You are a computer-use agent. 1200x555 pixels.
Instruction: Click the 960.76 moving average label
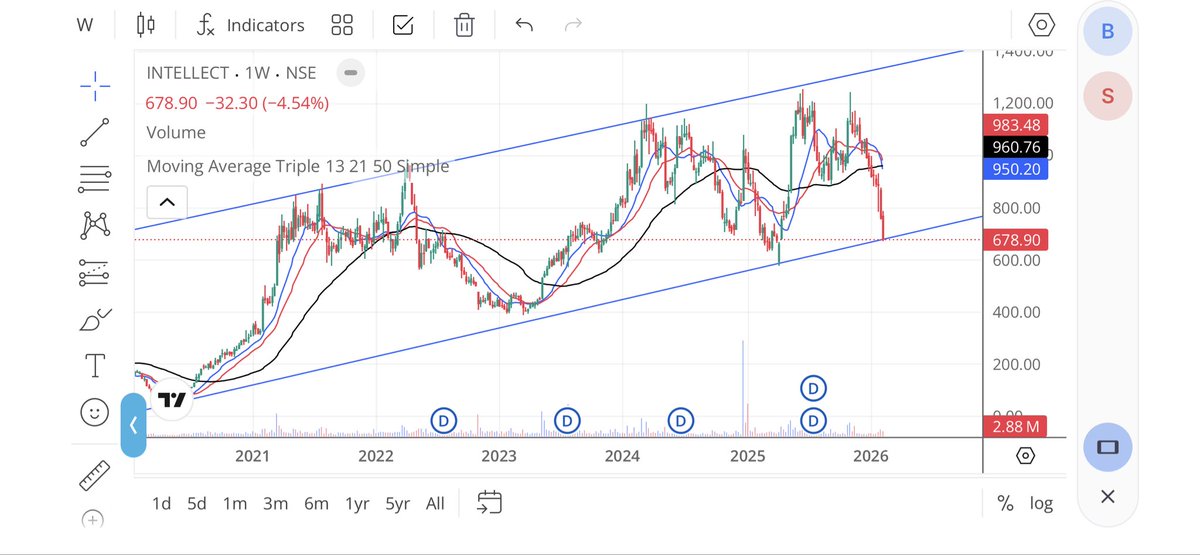(1018, 147)
